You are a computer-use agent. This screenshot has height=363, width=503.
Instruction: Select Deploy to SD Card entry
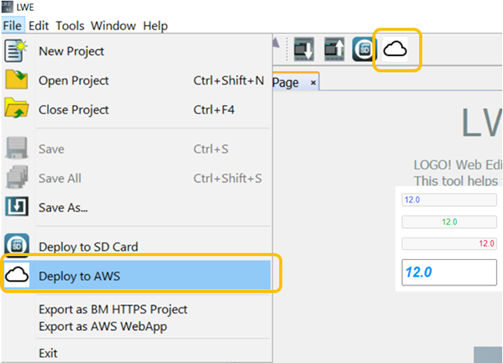pos(136,247)
